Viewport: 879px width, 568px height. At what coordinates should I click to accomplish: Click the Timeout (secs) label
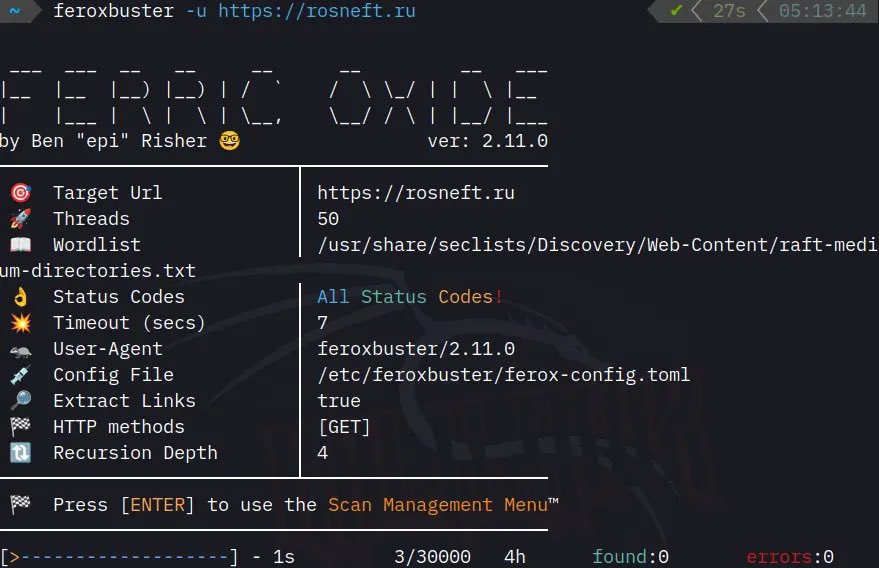[129, 323]
